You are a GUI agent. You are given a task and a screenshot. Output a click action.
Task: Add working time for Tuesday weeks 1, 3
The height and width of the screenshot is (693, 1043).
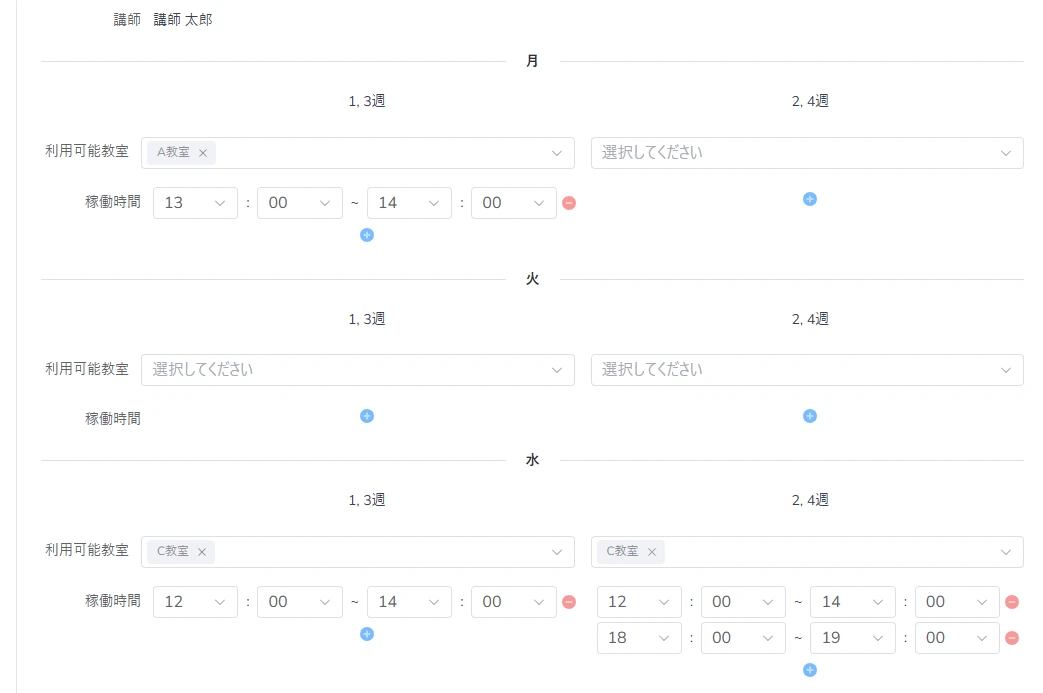367,416
